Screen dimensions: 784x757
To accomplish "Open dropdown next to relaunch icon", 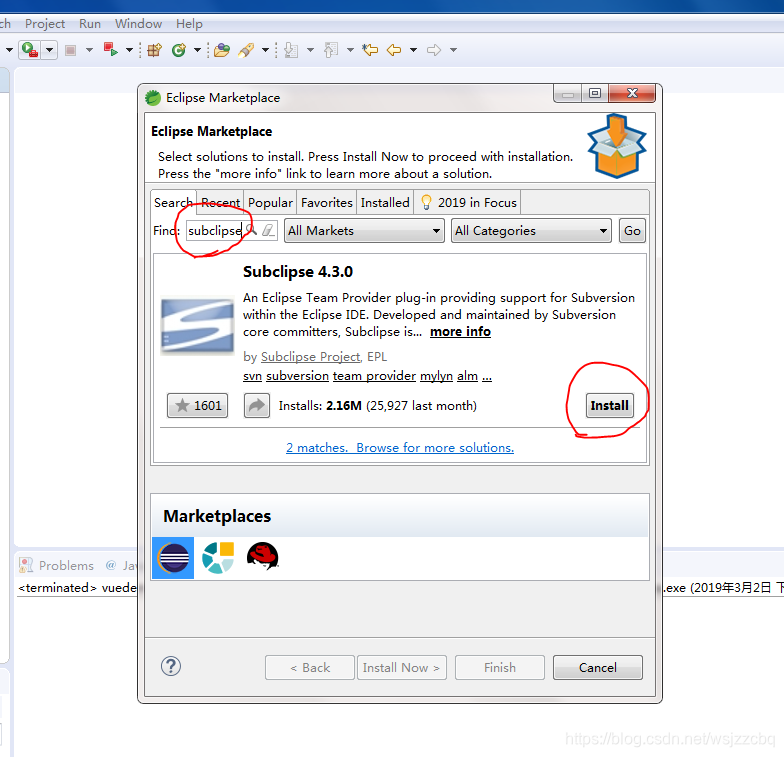I will [x=129, y=50].
